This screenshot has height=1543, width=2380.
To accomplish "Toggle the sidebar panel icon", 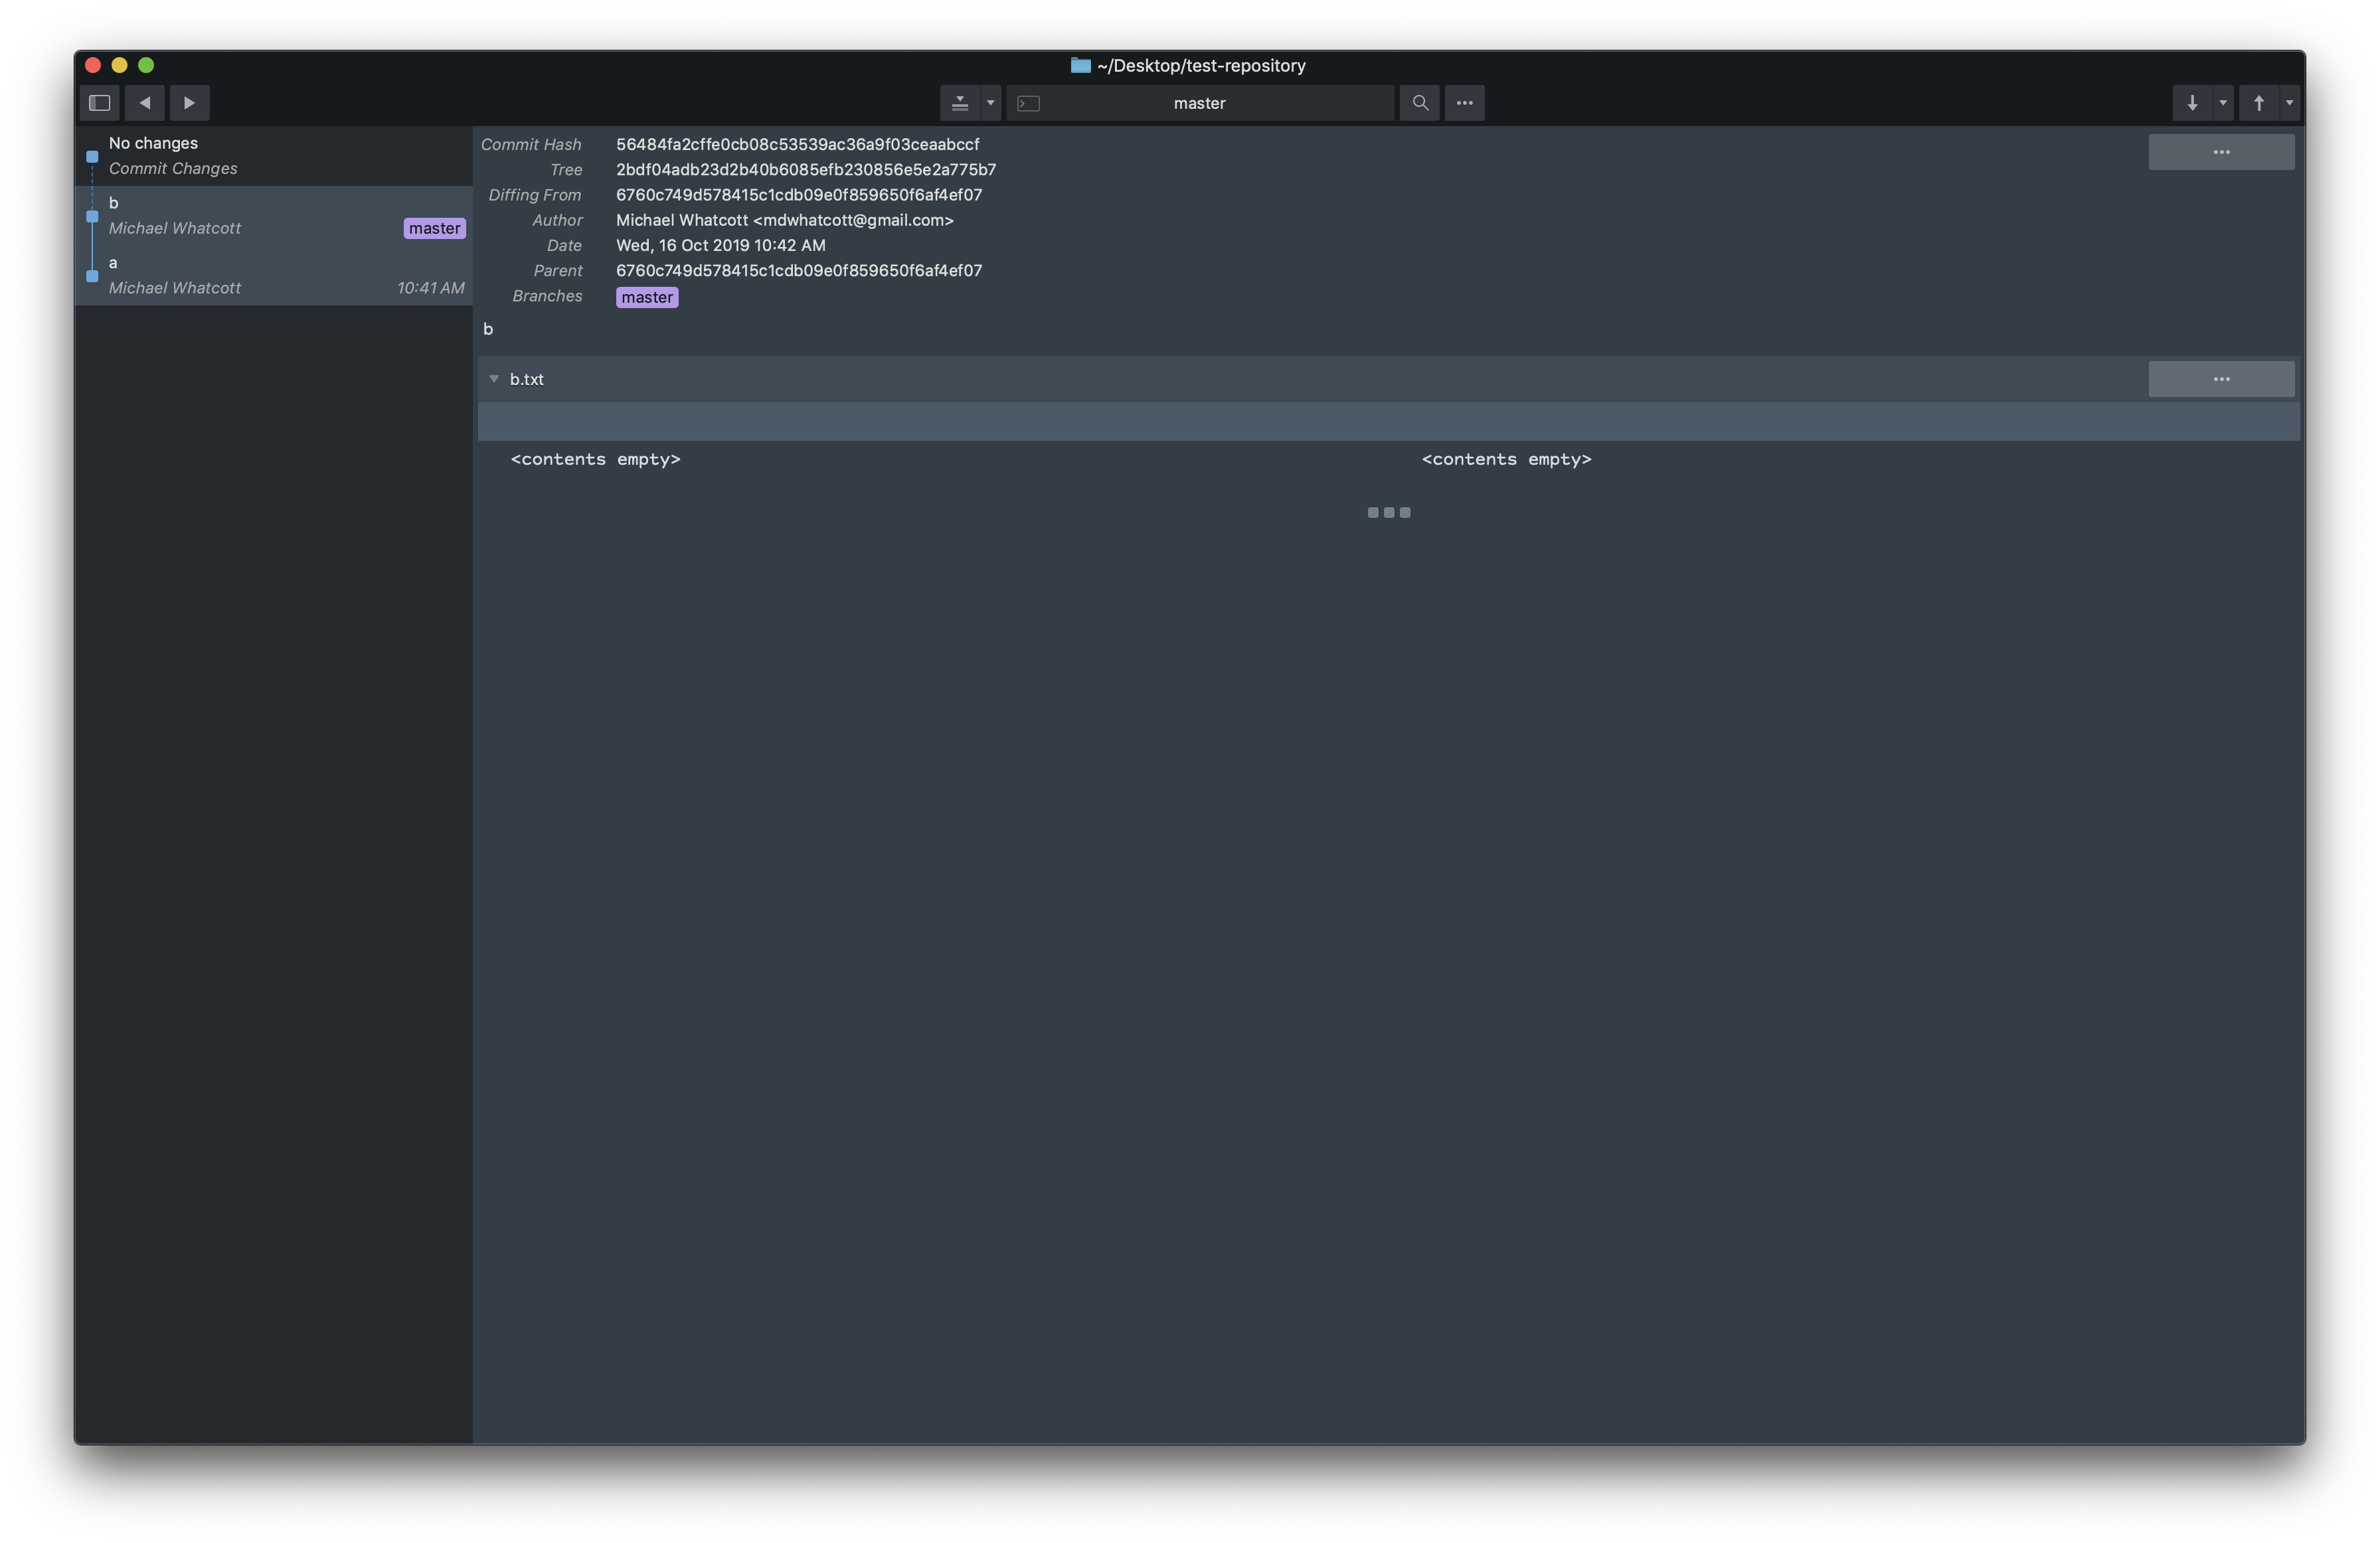I will [x=100, y=103].
